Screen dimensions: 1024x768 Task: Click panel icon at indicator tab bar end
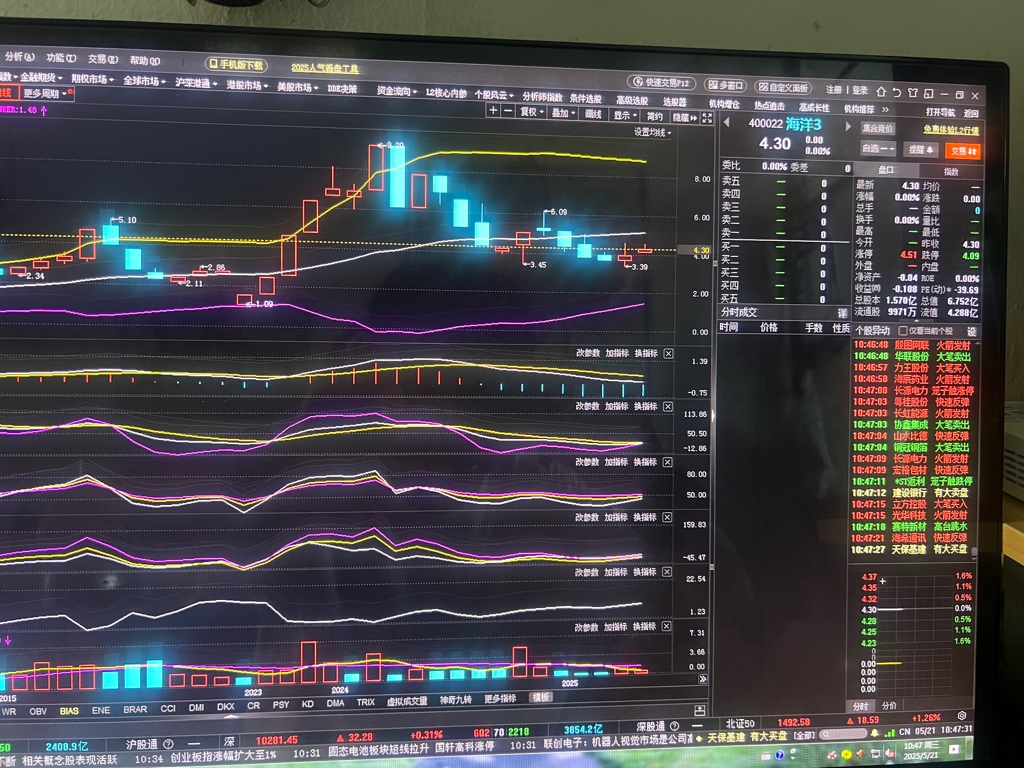[x=699, y=710]
